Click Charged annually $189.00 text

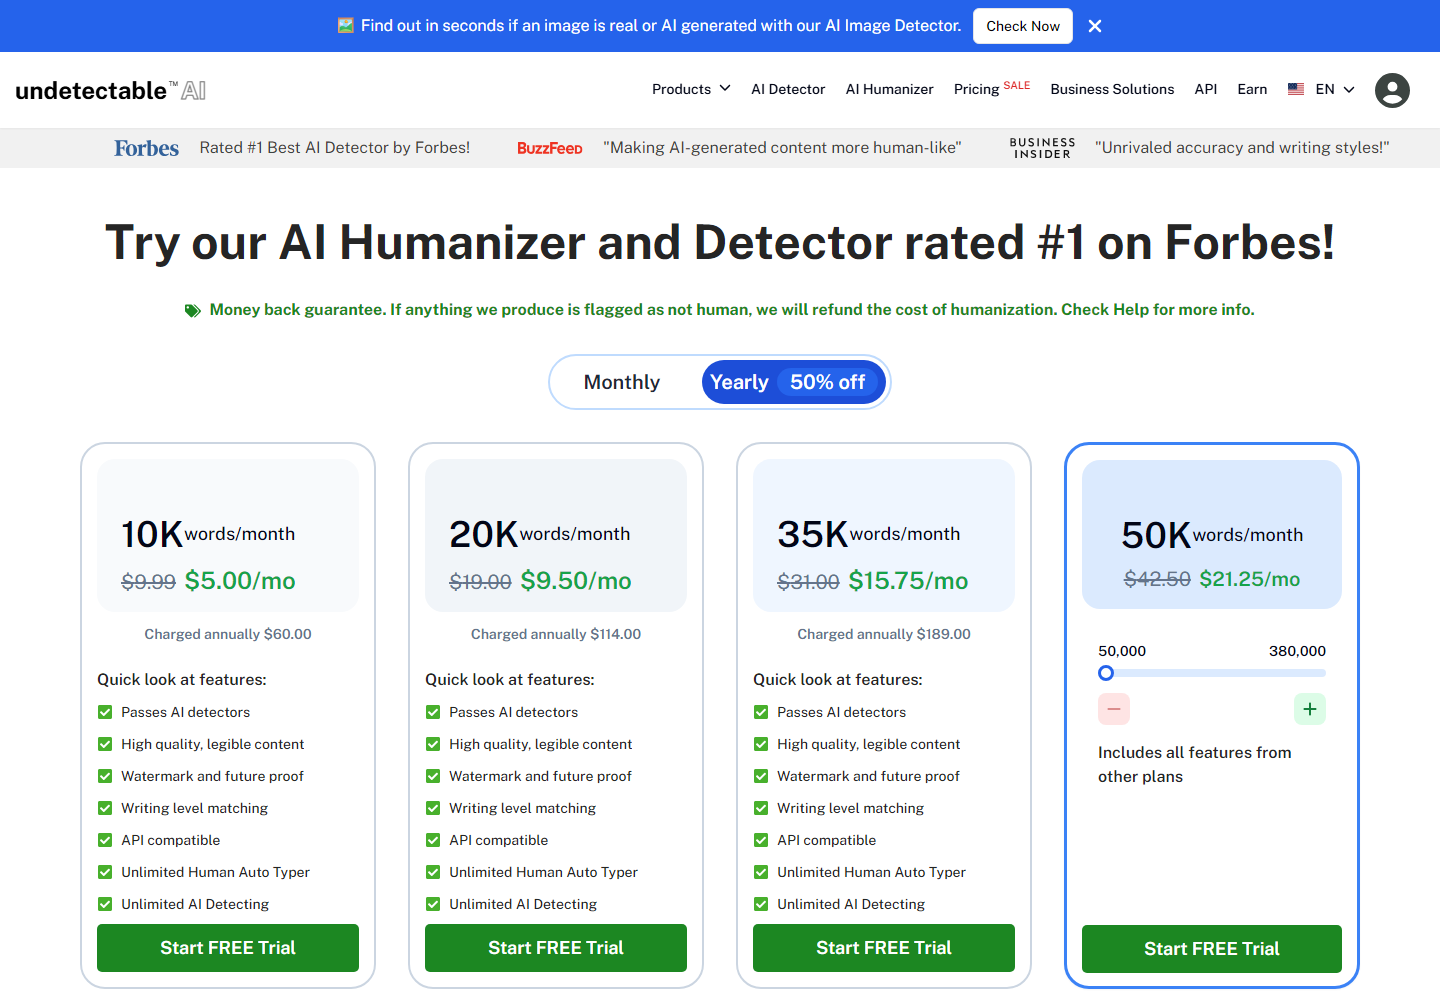tap(884, 634)
